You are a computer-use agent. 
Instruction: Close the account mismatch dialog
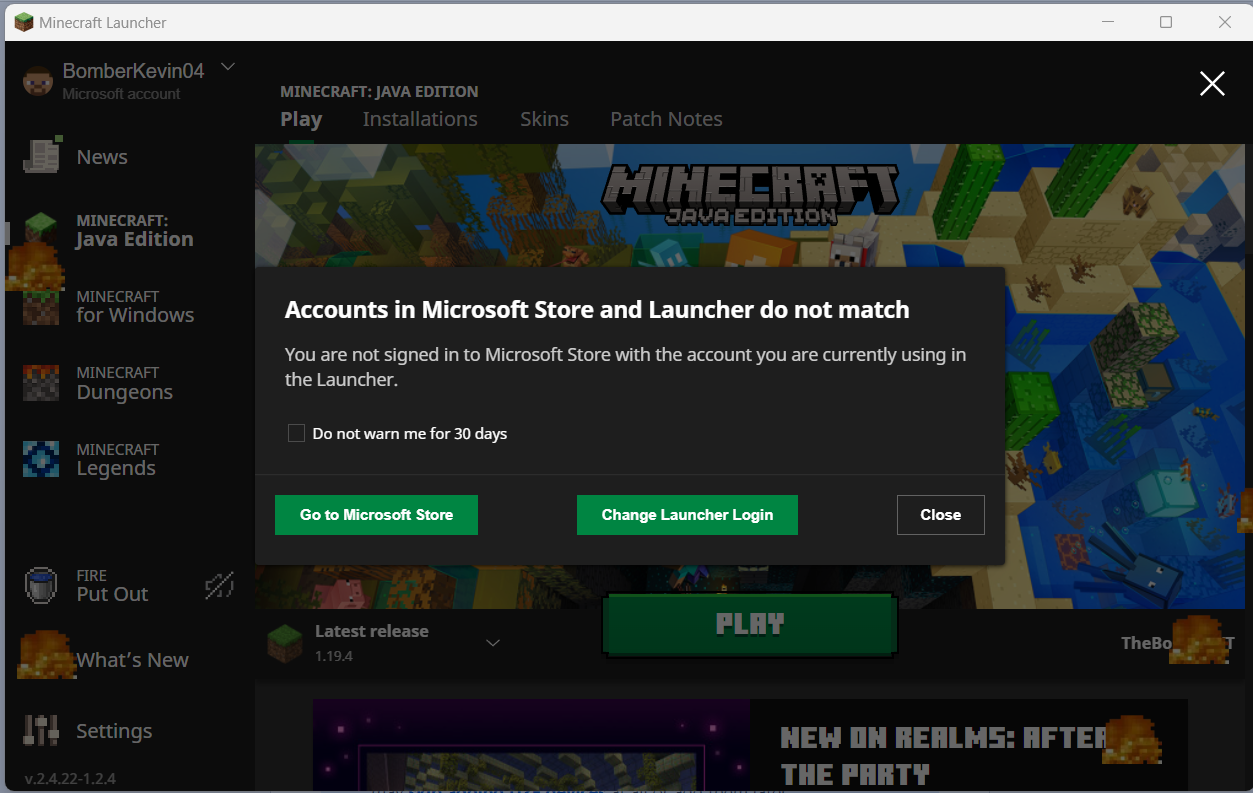coord(940,515)
